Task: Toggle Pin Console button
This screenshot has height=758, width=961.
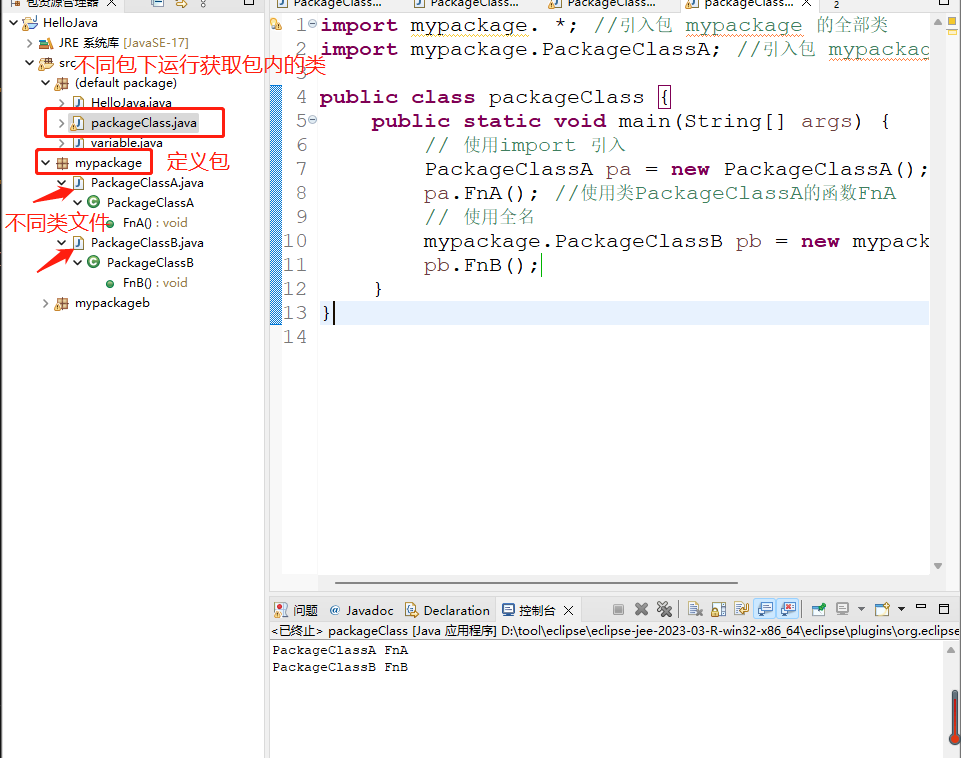Action: click(x=819, y=609)
